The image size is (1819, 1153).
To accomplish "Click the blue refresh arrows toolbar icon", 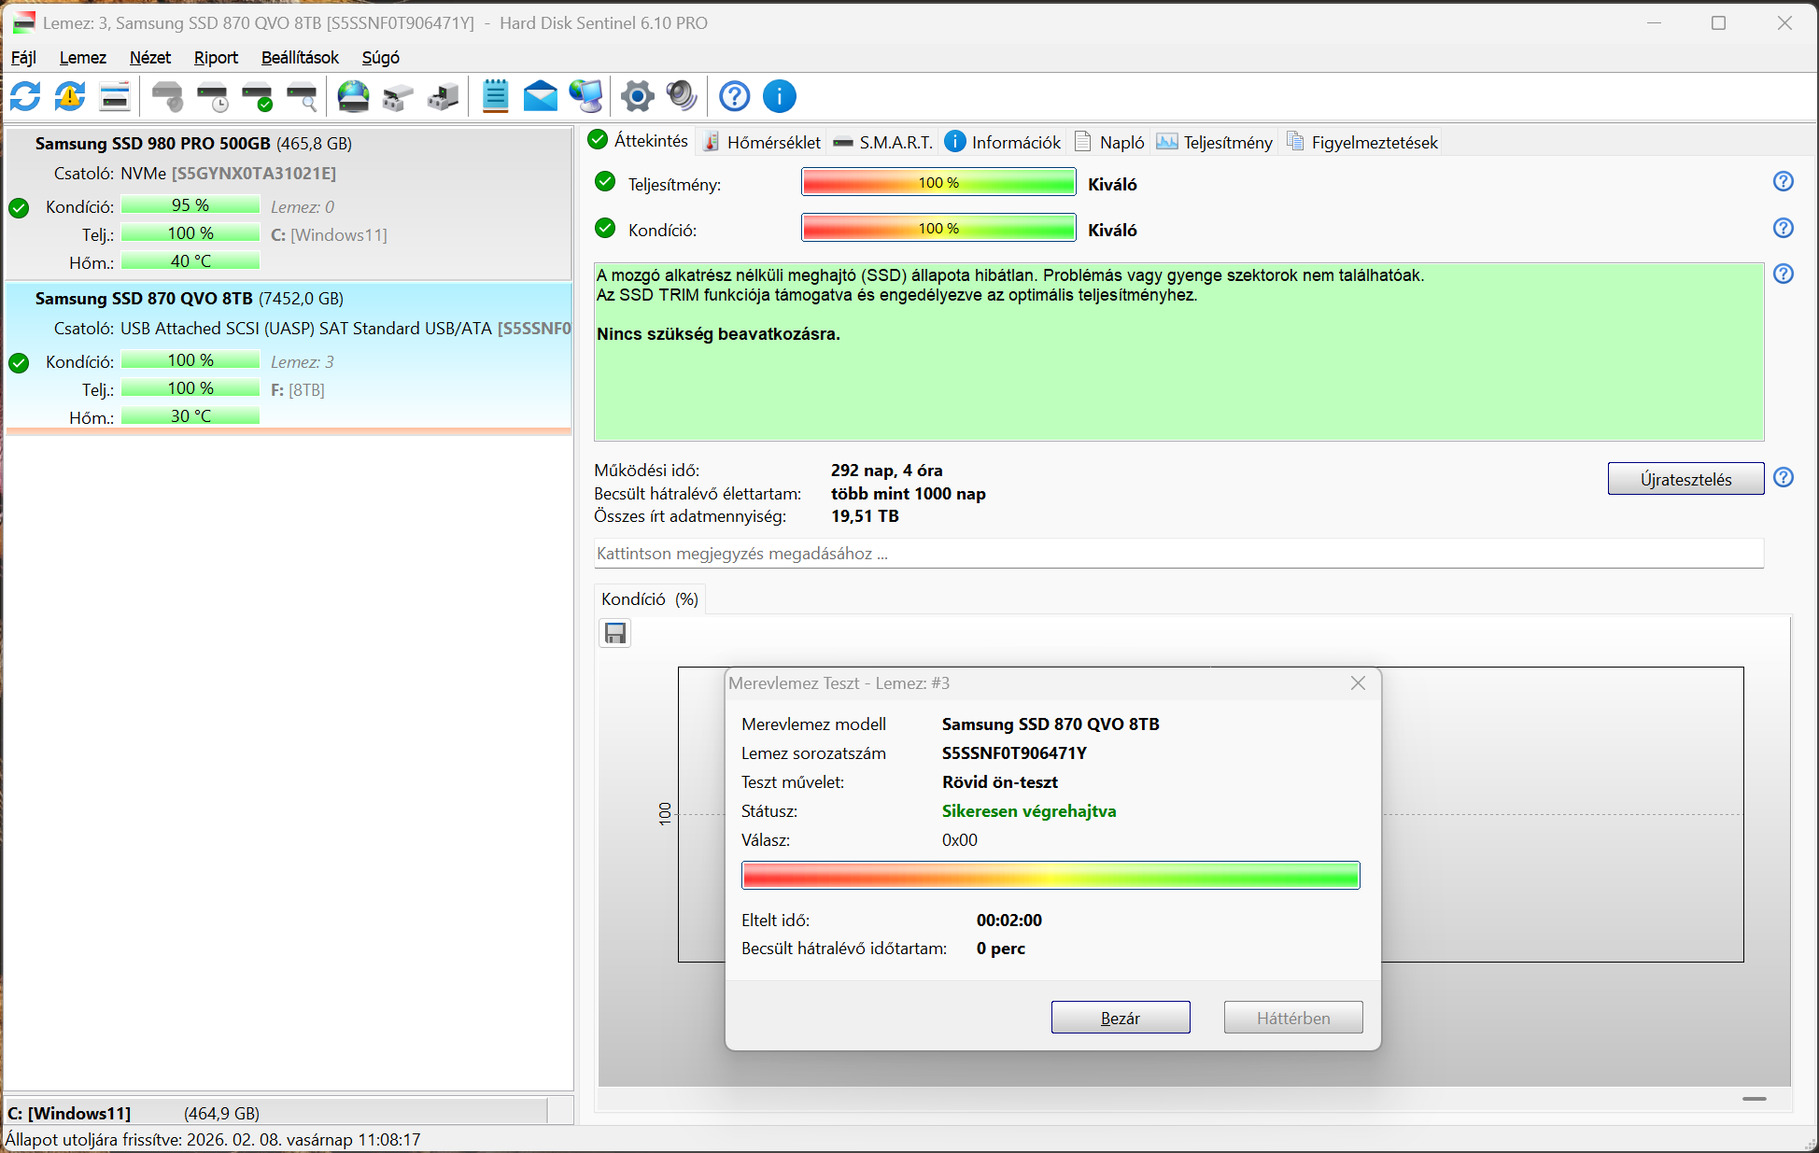I will pyautogui.click(x=25, y=96).
